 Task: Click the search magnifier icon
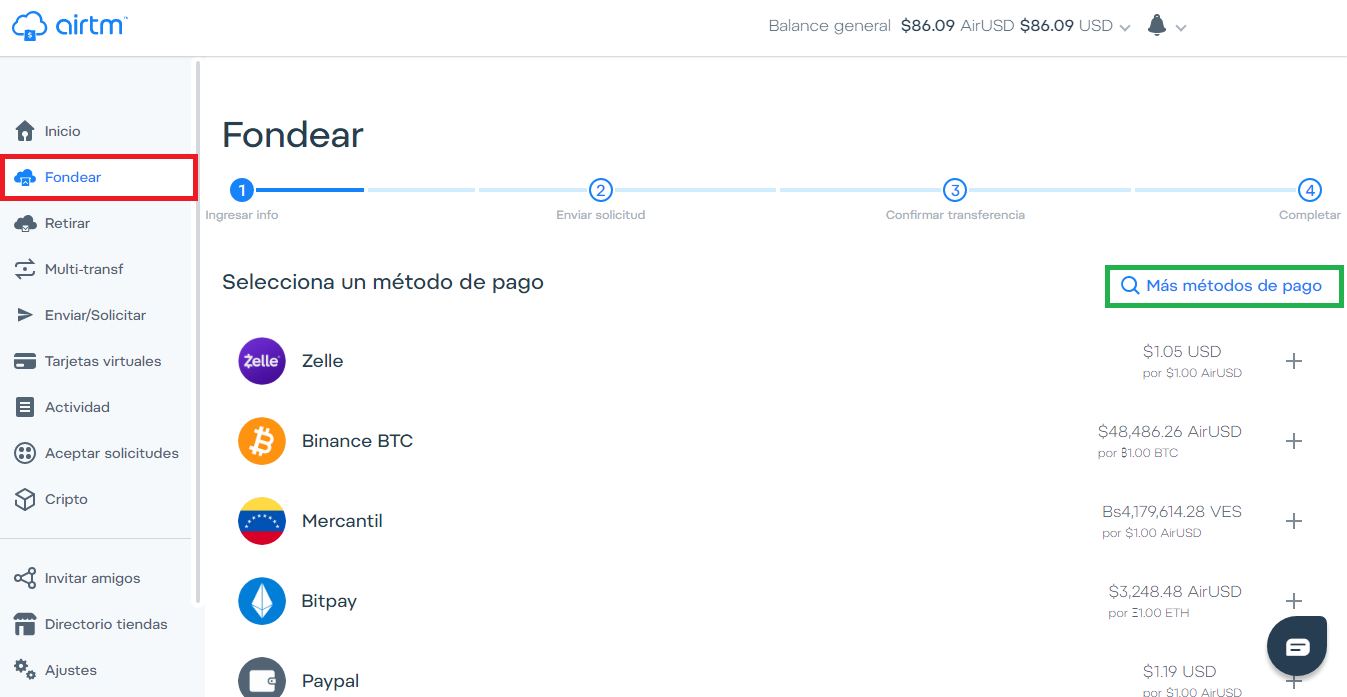[x=1130, y=286]
